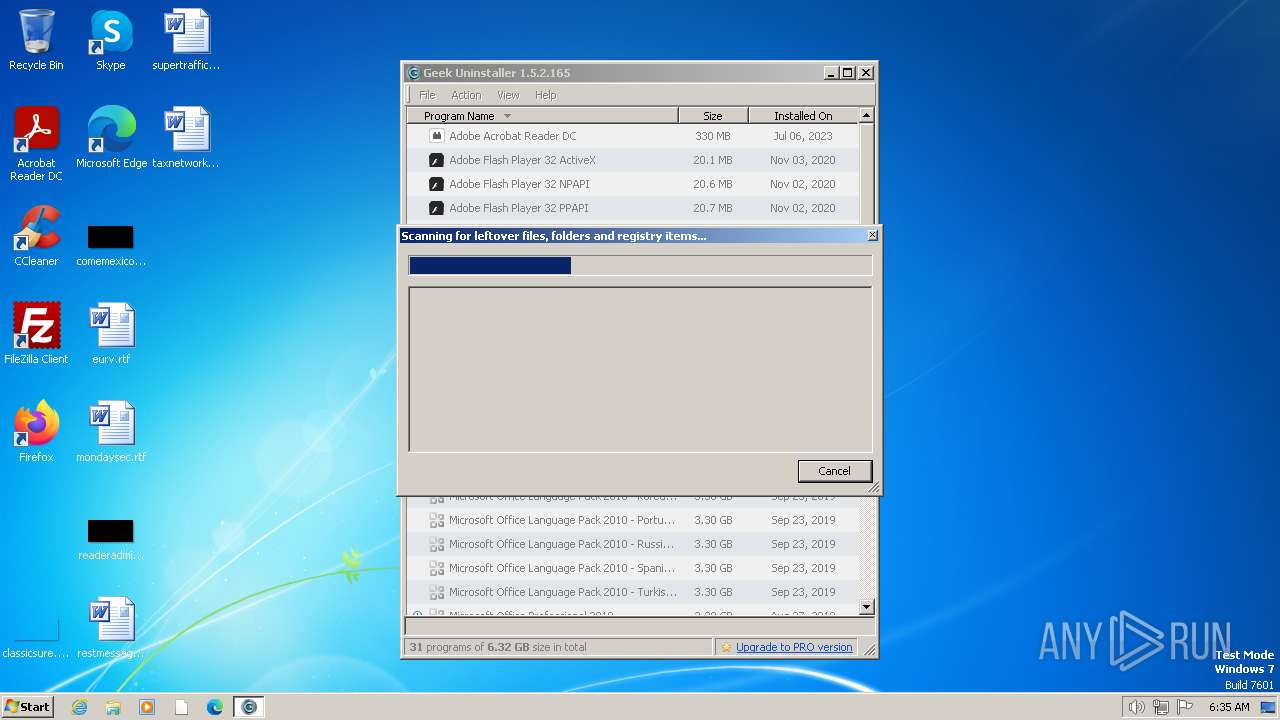The image size is (1280, 720).
Task: Close the scanning dialog with X
Action: [x=872, y=235]
